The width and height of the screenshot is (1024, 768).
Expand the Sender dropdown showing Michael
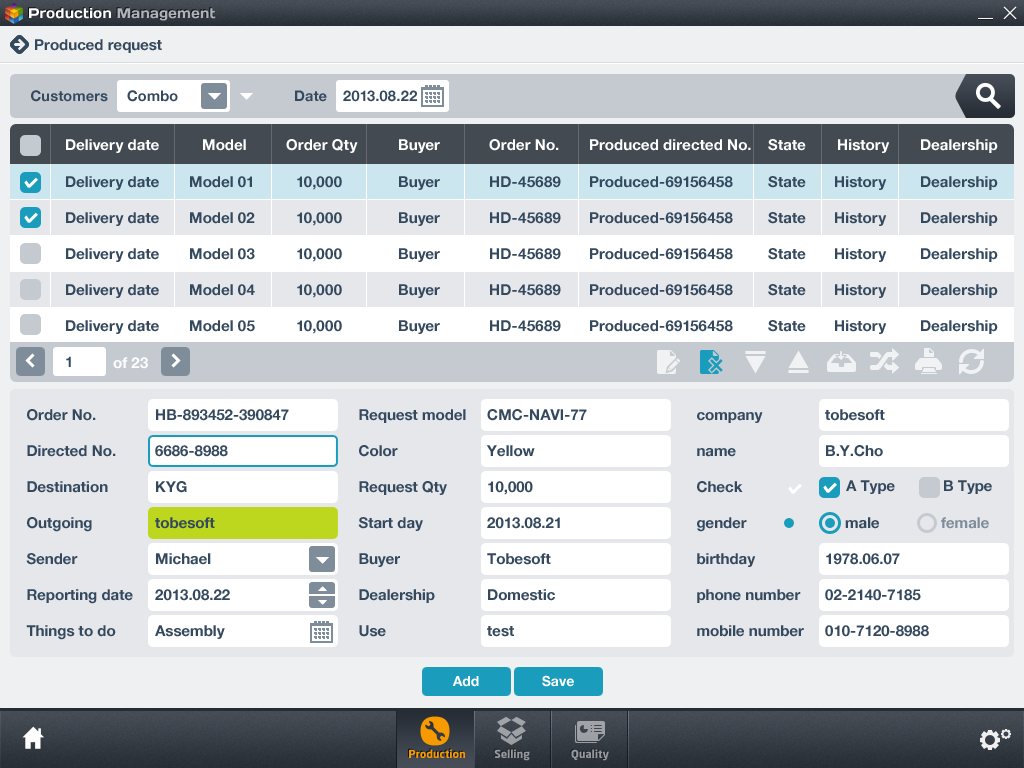click(324, 559)
